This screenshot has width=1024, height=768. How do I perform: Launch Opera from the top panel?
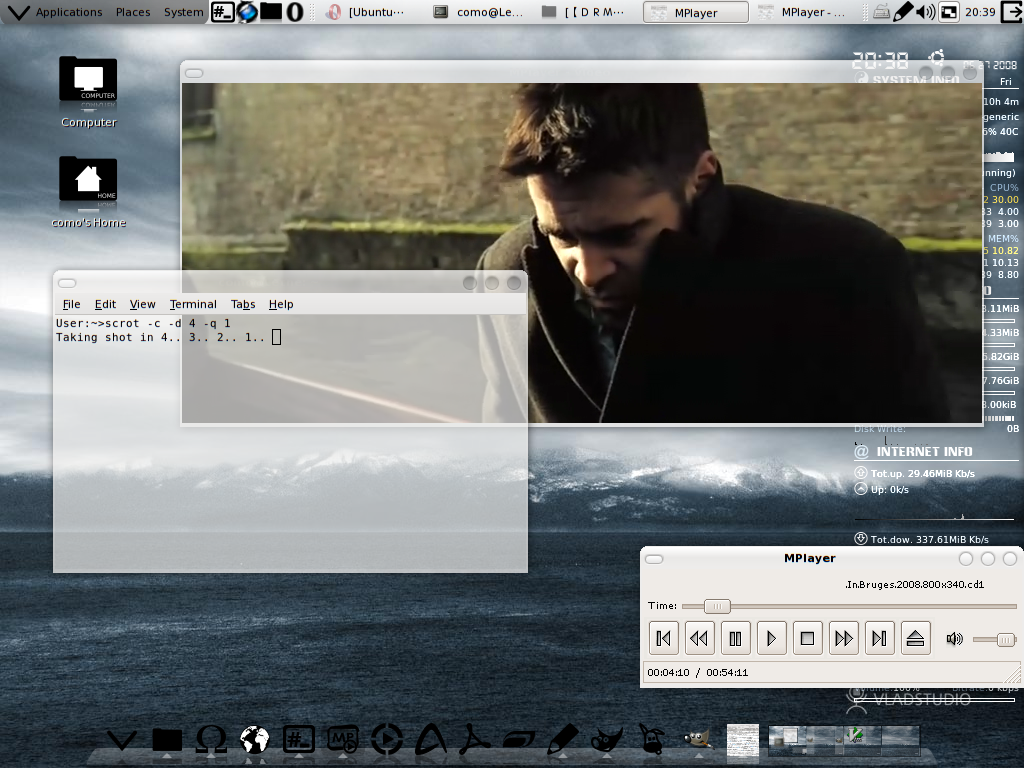(295, 12)
